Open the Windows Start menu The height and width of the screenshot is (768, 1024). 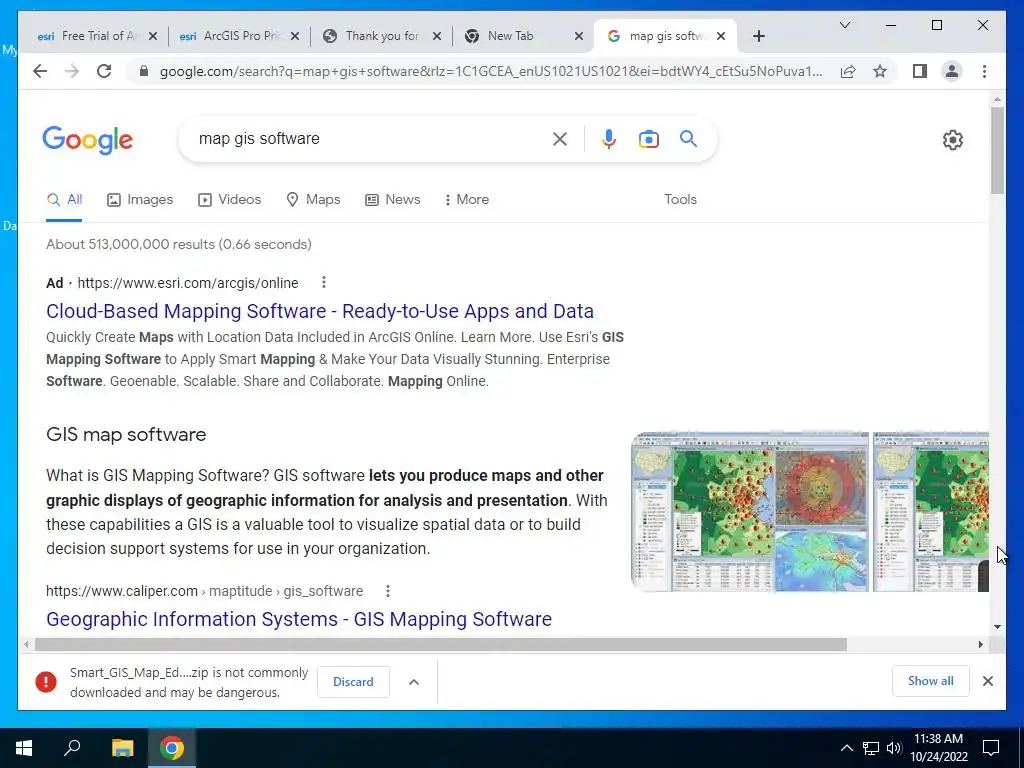click(x=24, y=748)
